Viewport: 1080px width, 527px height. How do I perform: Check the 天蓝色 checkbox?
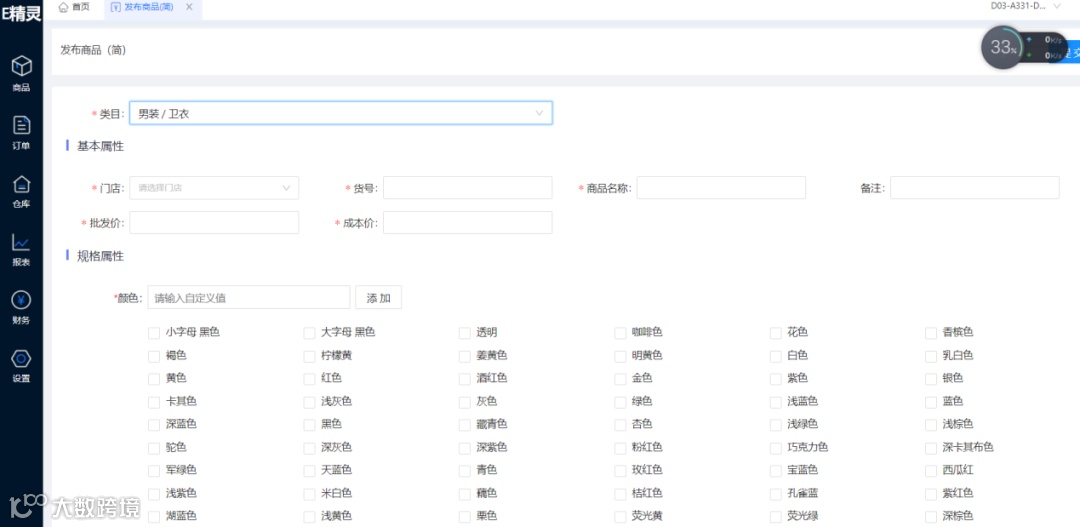pos(309,471)
